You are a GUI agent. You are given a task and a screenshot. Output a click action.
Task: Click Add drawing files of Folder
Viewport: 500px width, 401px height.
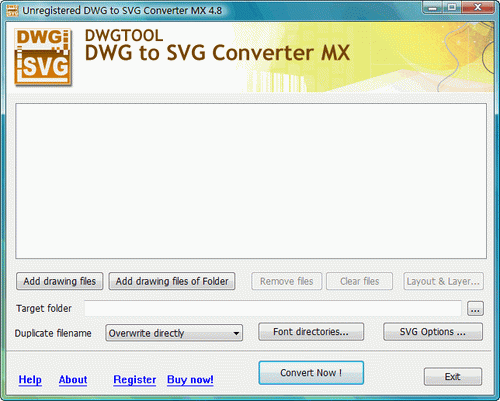tap(172, 281)
